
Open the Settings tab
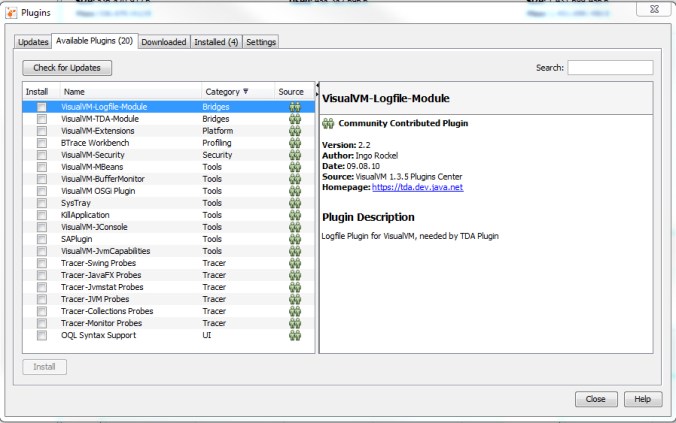261,42
